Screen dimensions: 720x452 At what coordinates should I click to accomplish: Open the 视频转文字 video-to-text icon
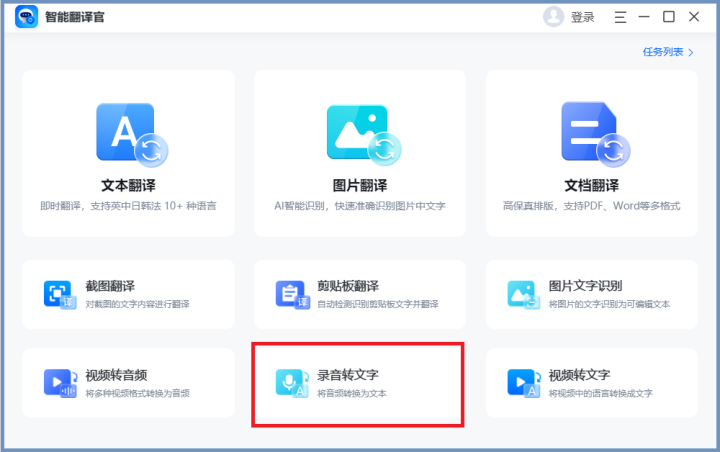pyautogui.click(x=523, y=383)
